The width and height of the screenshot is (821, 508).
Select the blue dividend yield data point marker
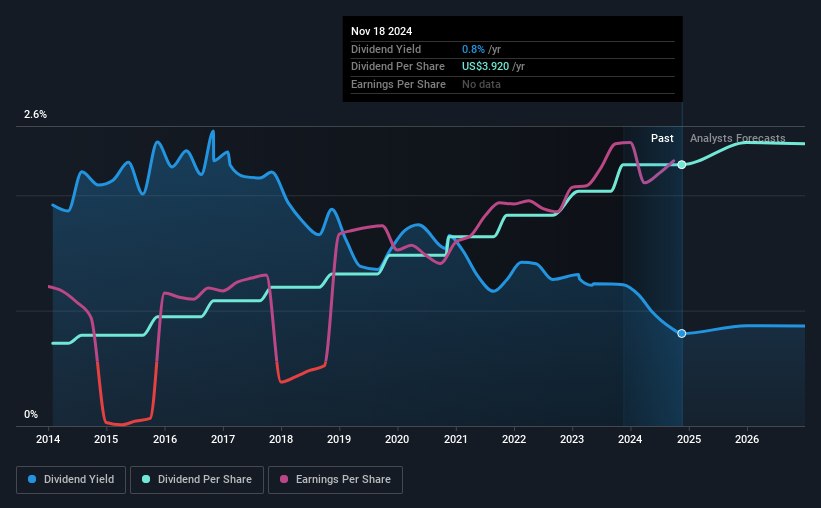coord(682,334)
